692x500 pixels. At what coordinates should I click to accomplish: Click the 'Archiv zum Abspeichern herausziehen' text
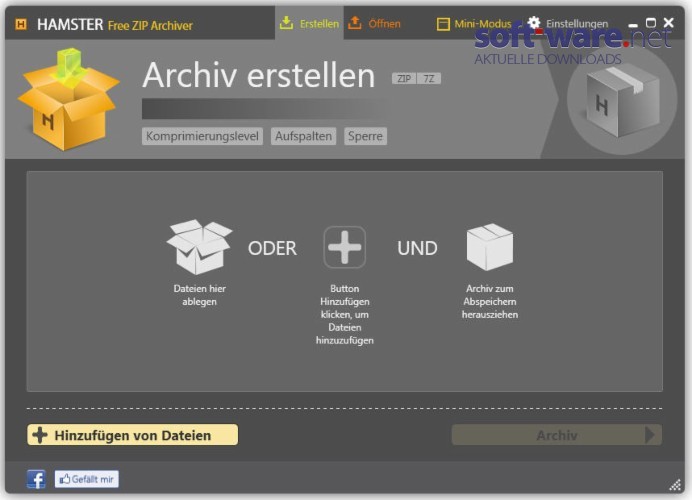[490, 301]
